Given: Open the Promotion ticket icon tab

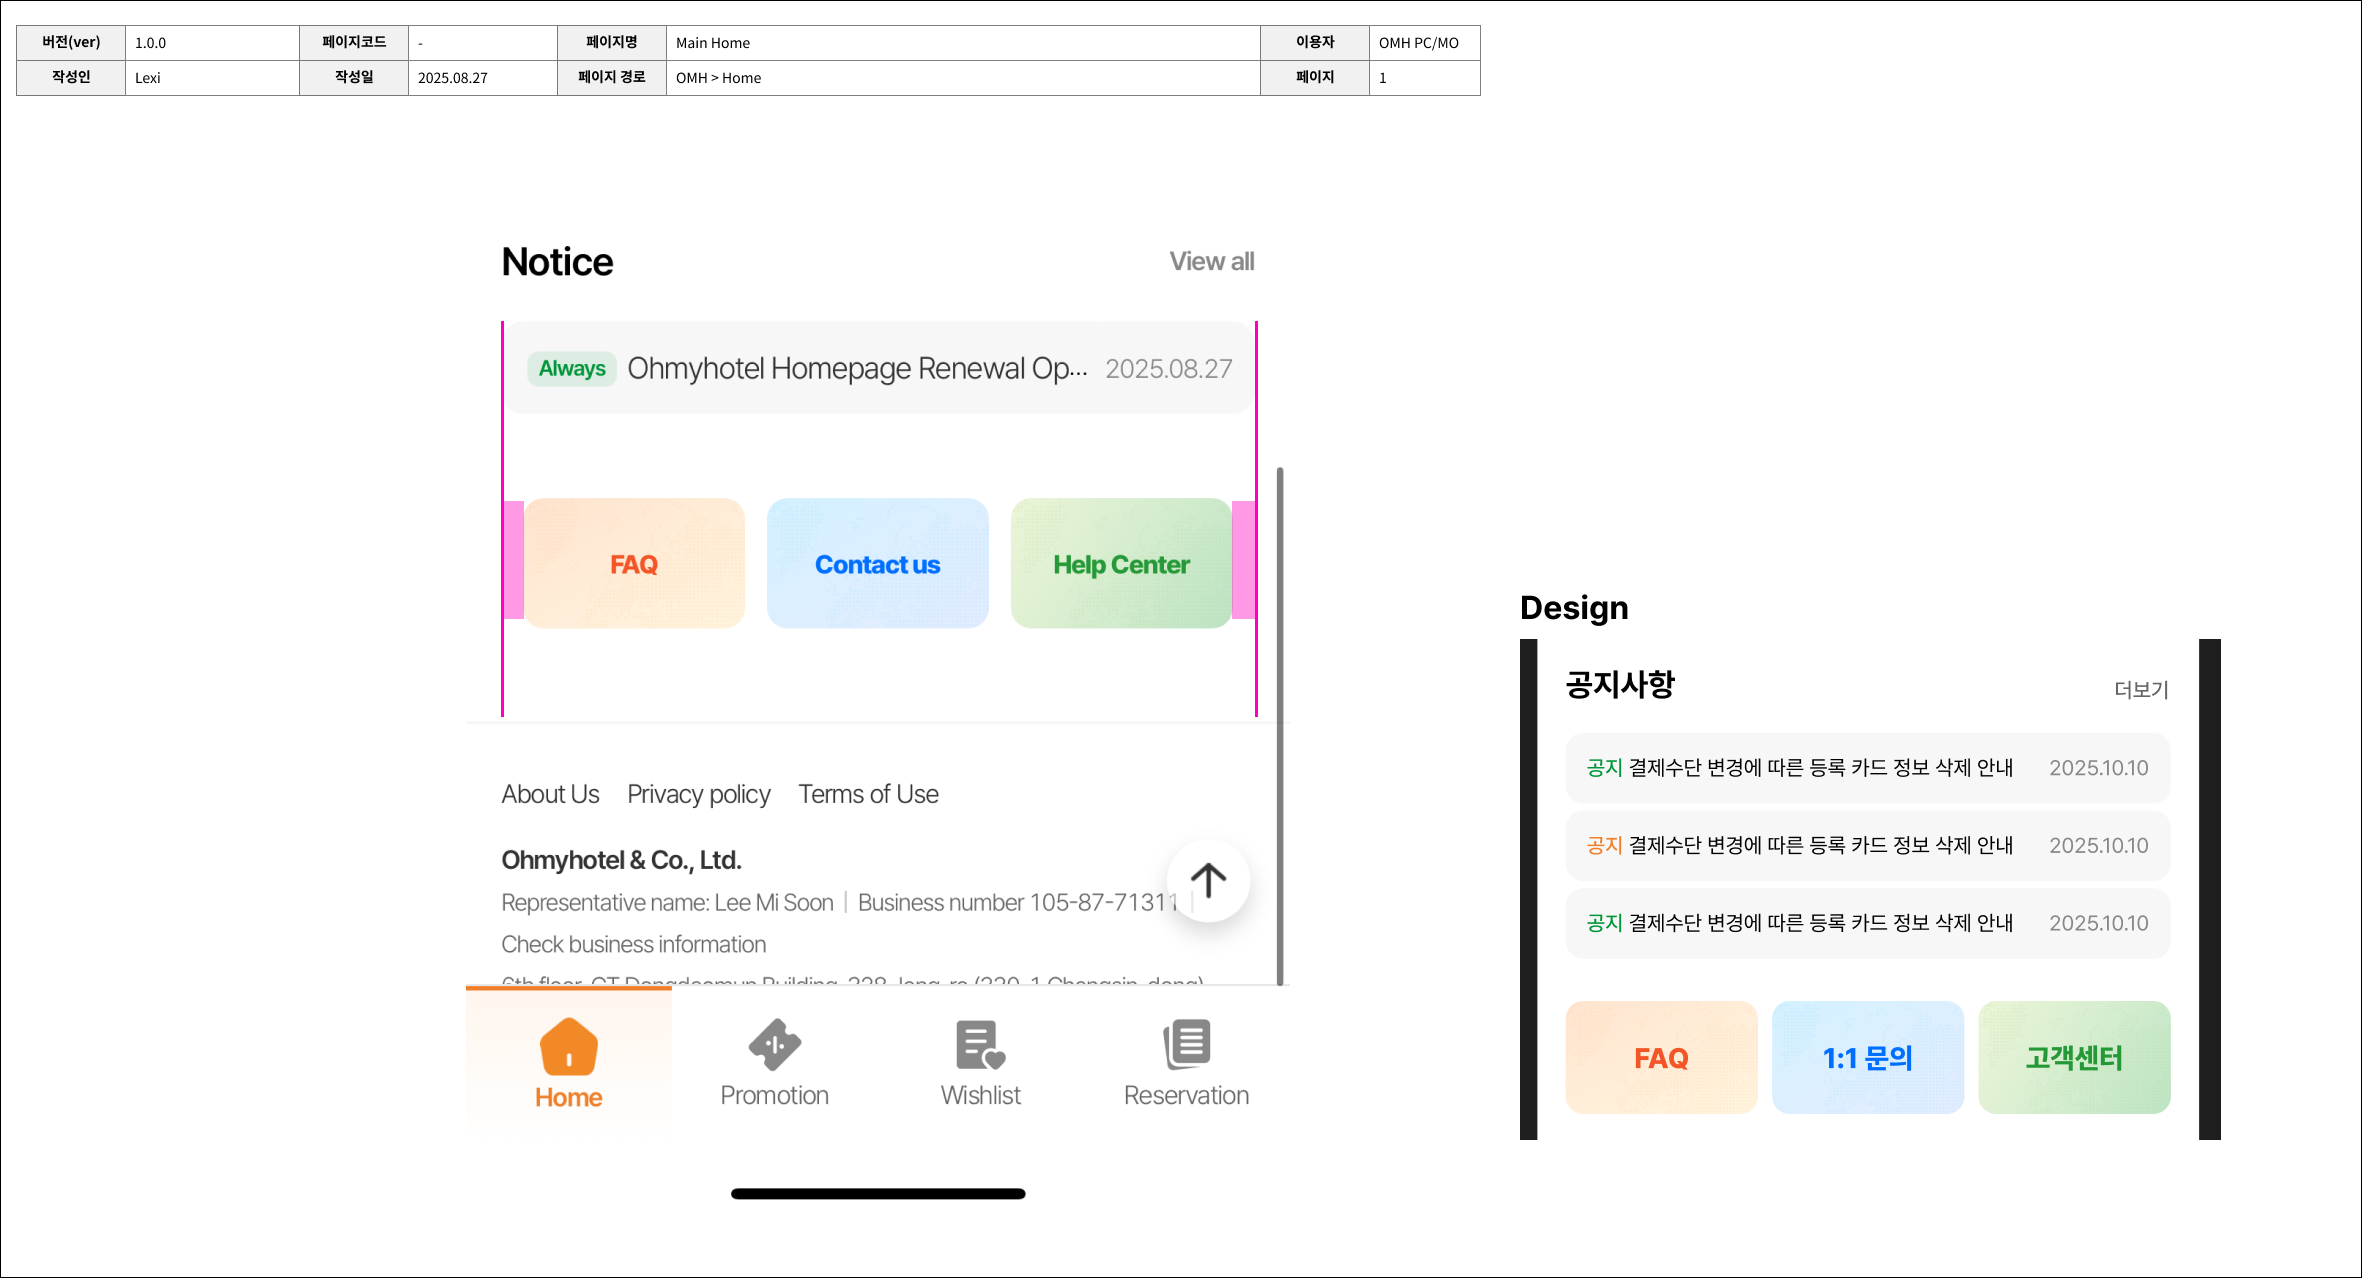Looking at the screenshot, I should 774,1045.
